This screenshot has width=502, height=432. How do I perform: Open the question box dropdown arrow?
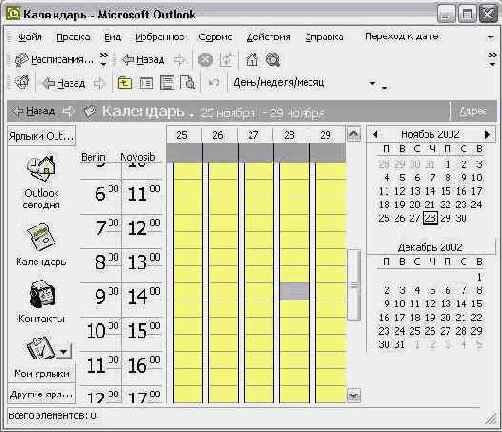pos(491,37)
